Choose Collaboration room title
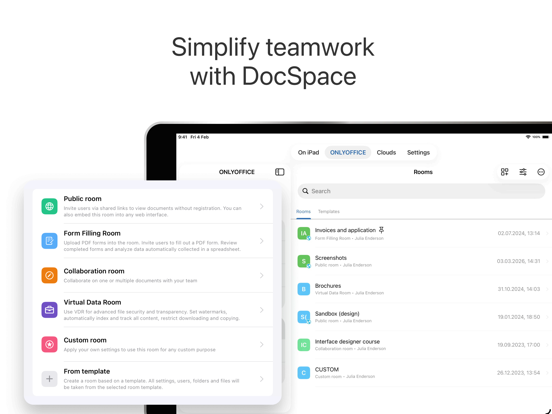This screenshot has width=552, height=414. tap(94, 271)
